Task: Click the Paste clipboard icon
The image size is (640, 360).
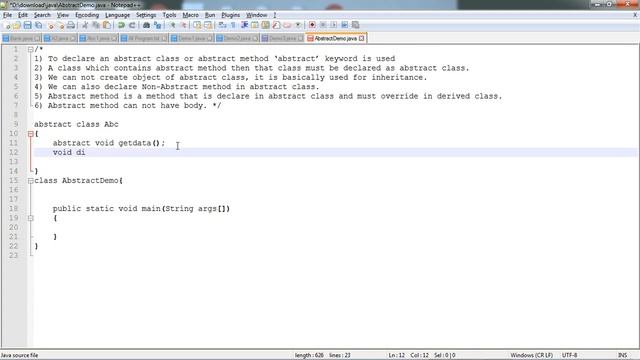Action: tap(107, 25)
